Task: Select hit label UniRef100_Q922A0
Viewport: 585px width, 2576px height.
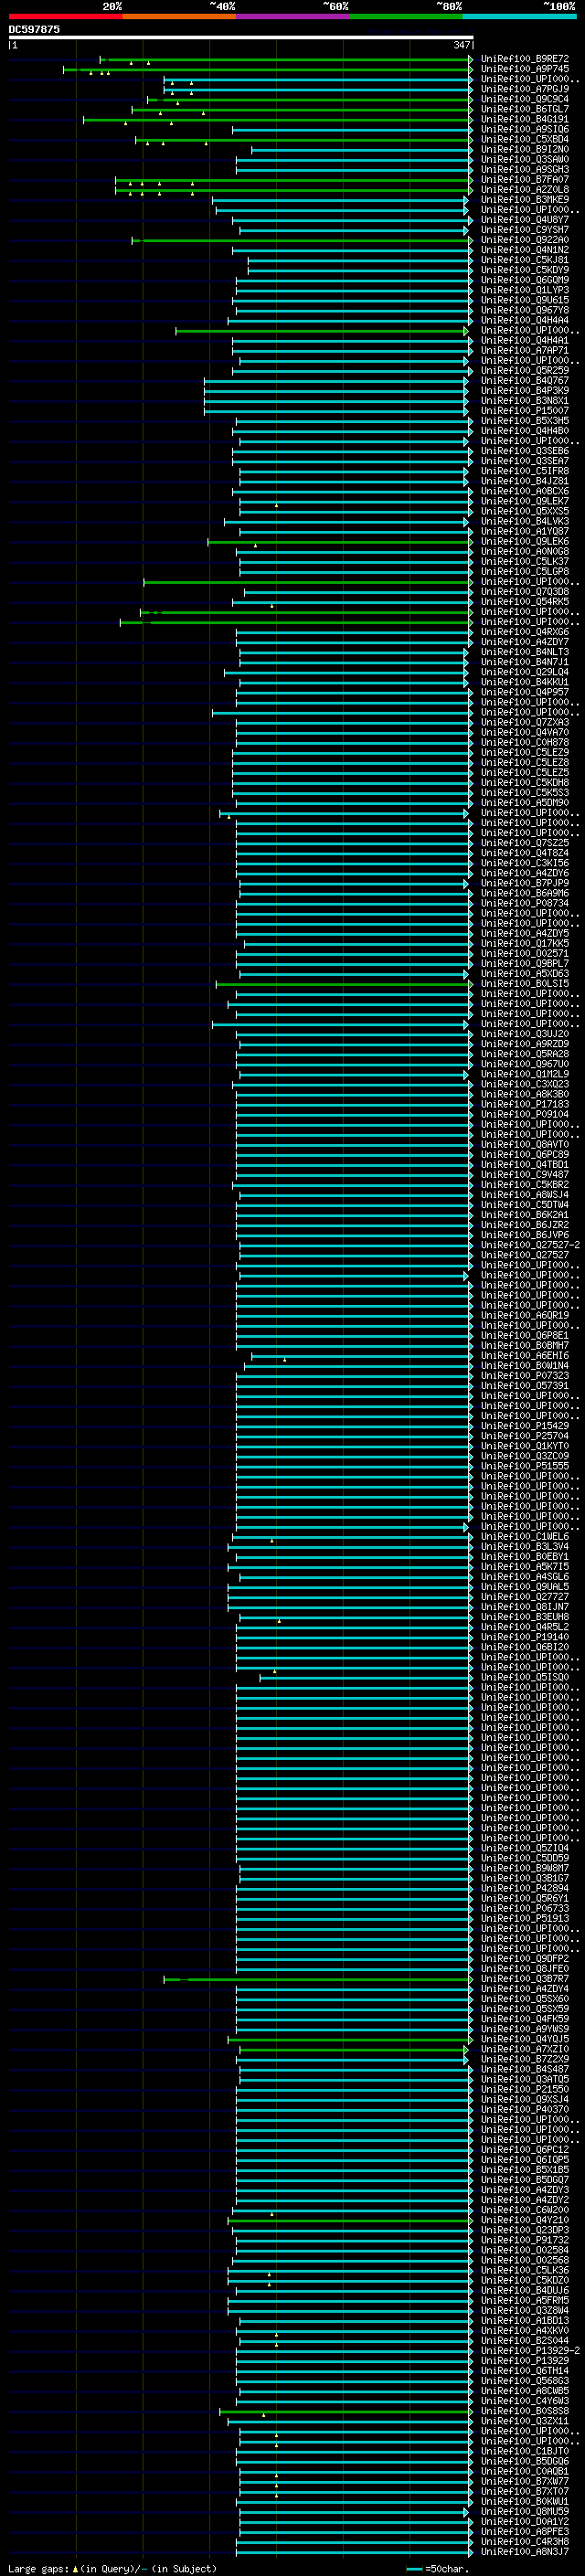Action: pos(525,240)
